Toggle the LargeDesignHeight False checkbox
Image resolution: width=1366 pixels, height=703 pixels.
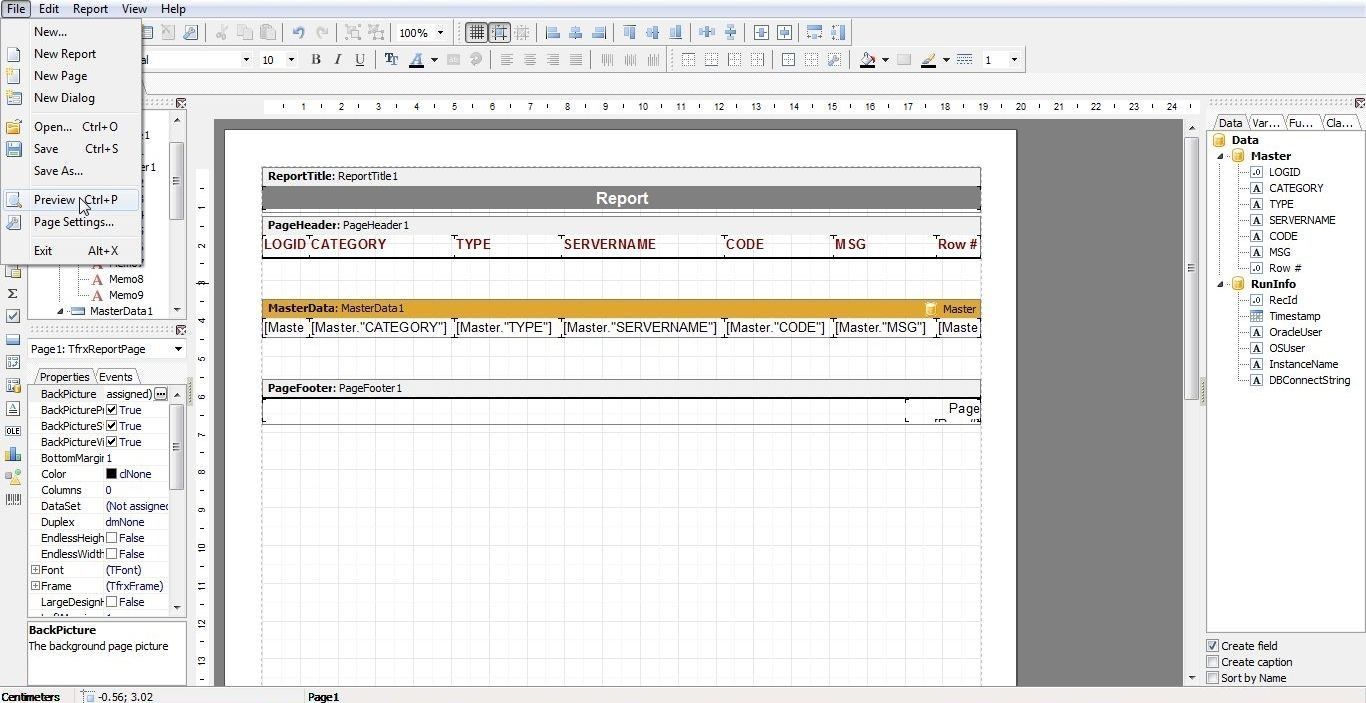click(112, 602)
